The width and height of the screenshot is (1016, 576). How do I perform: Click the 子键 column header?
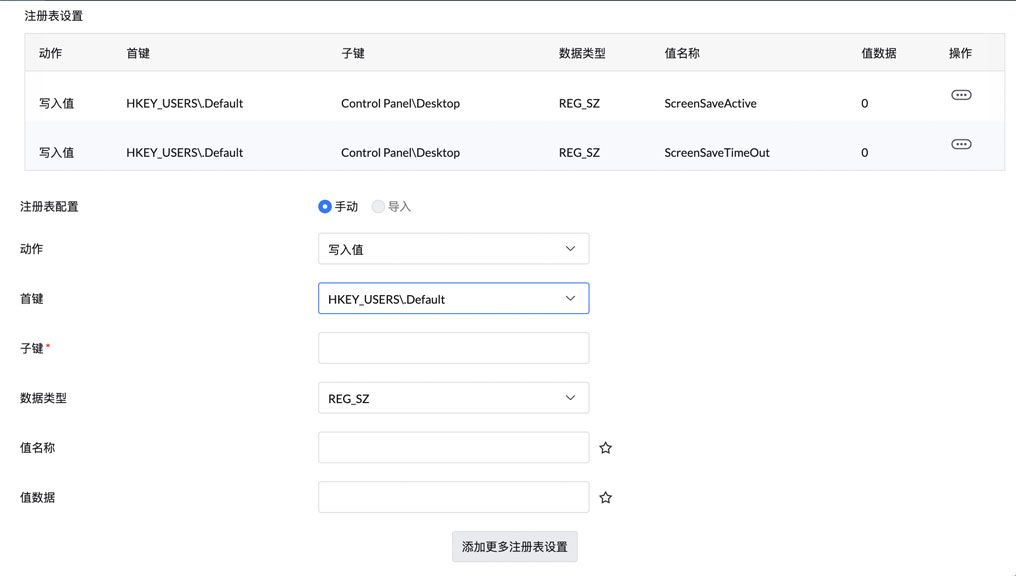click(353, 53)
